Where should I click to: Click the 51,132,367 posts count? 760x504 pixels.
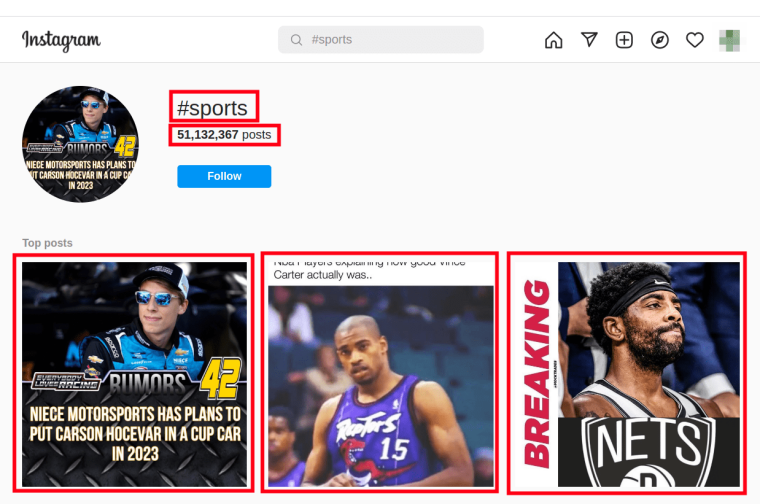224,135
